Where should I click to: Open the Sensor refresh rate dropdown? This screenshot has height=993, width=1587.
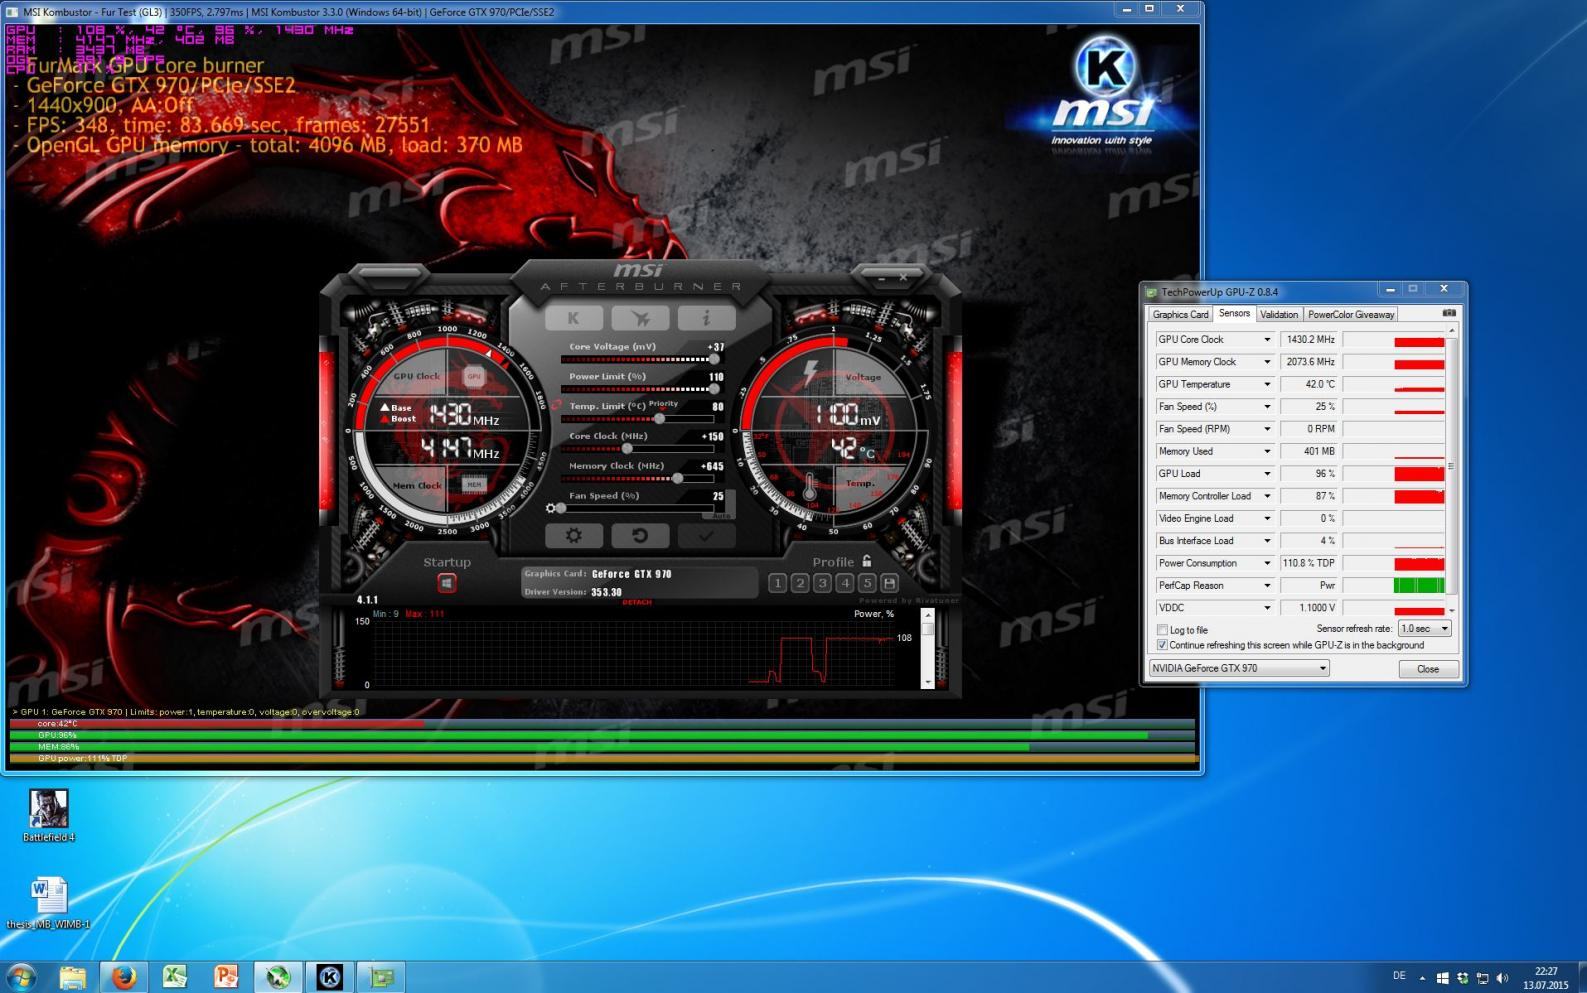1424,628
